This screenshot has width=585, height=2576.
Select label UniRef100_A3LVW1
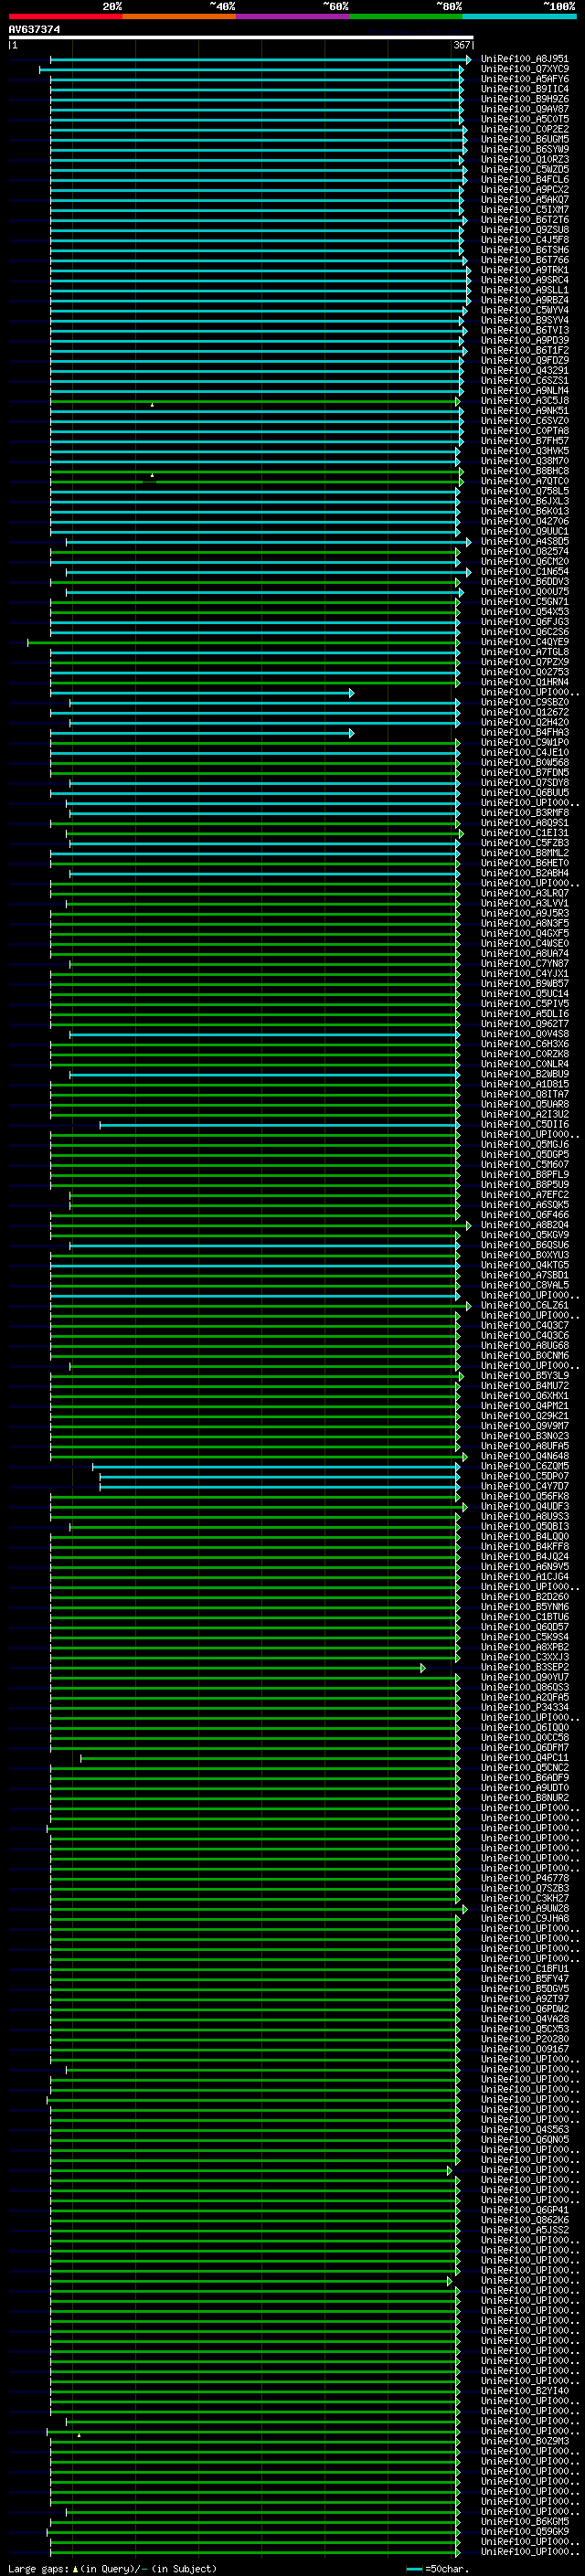click(524, 903)
